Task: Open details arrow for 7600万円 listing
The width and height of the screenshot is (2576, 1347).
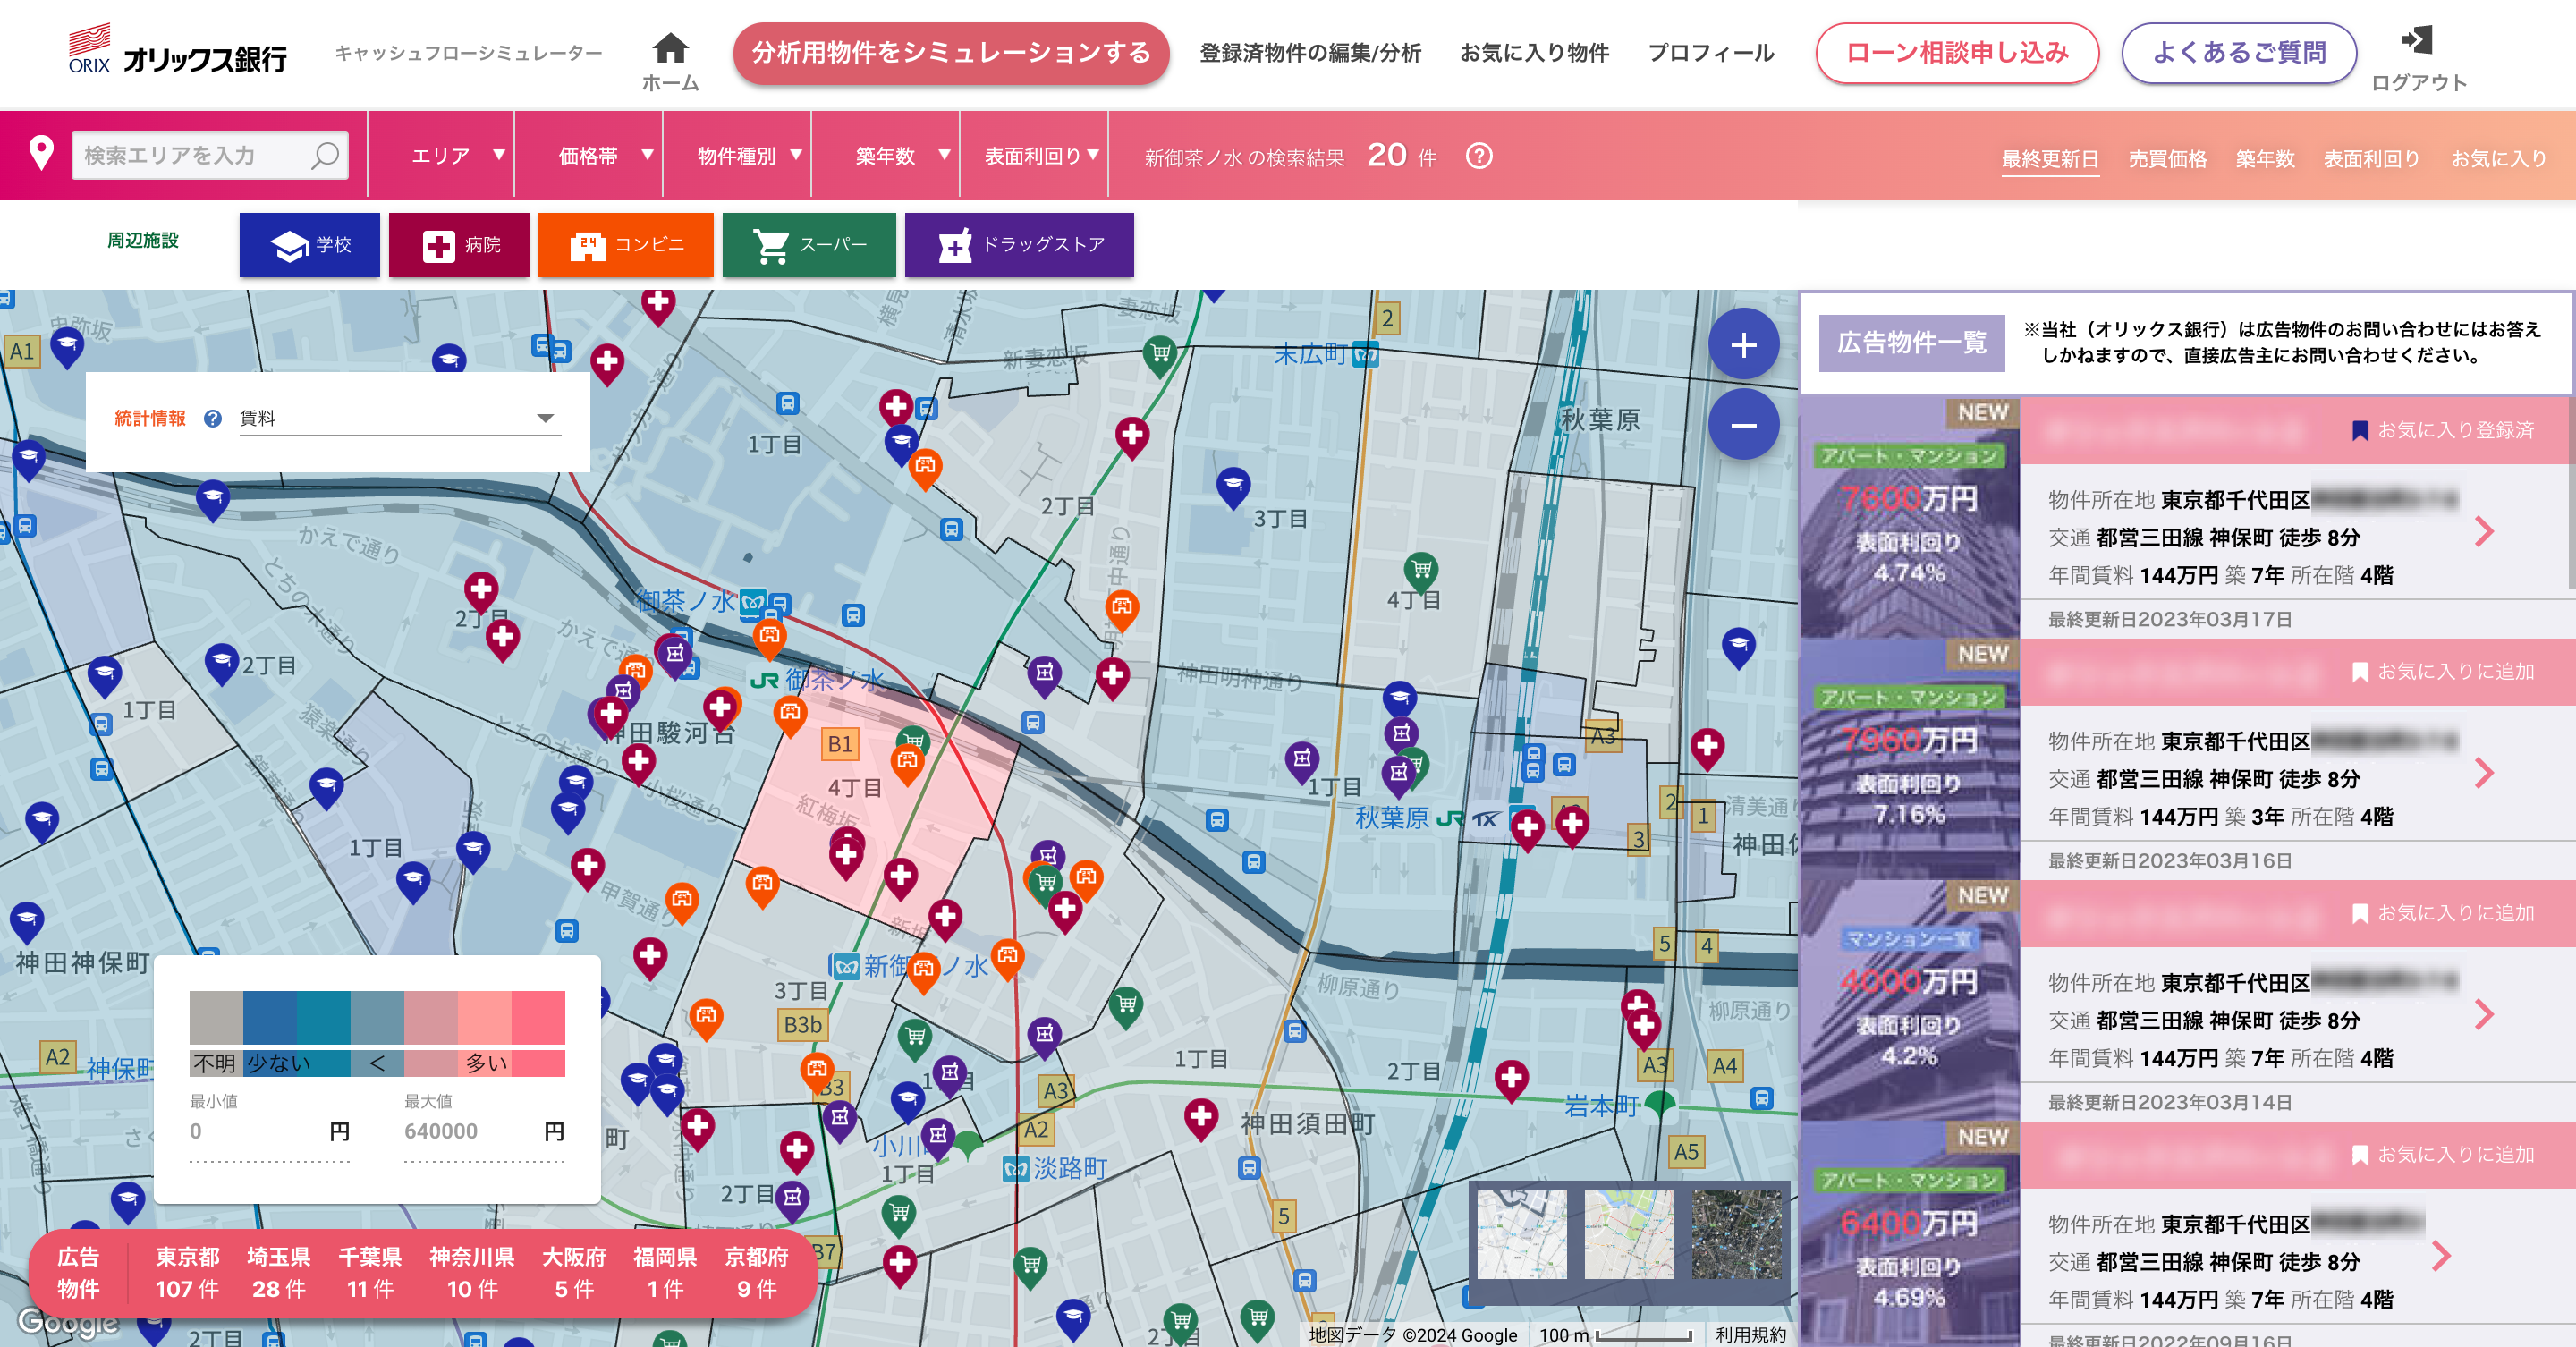Action: (2484, 531)
